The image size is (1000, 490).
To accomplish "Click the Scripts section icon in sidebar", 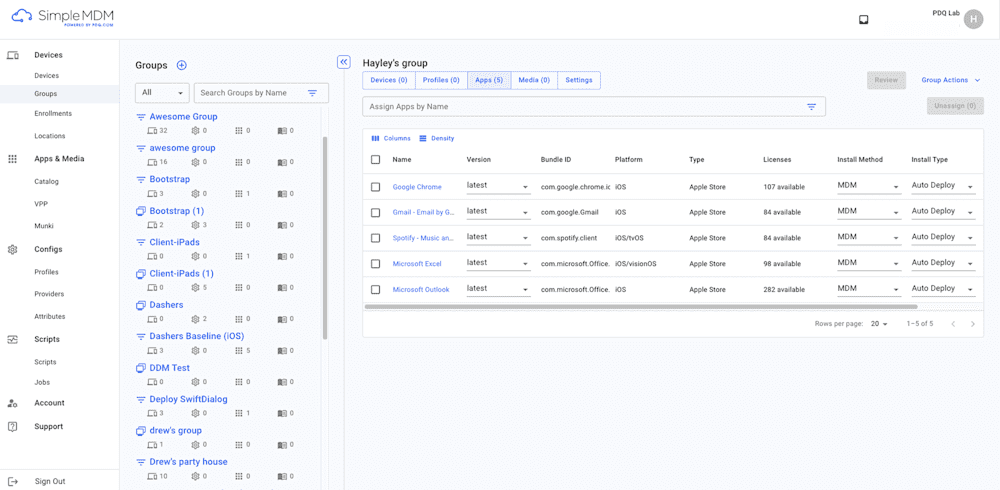I will 12,339.
